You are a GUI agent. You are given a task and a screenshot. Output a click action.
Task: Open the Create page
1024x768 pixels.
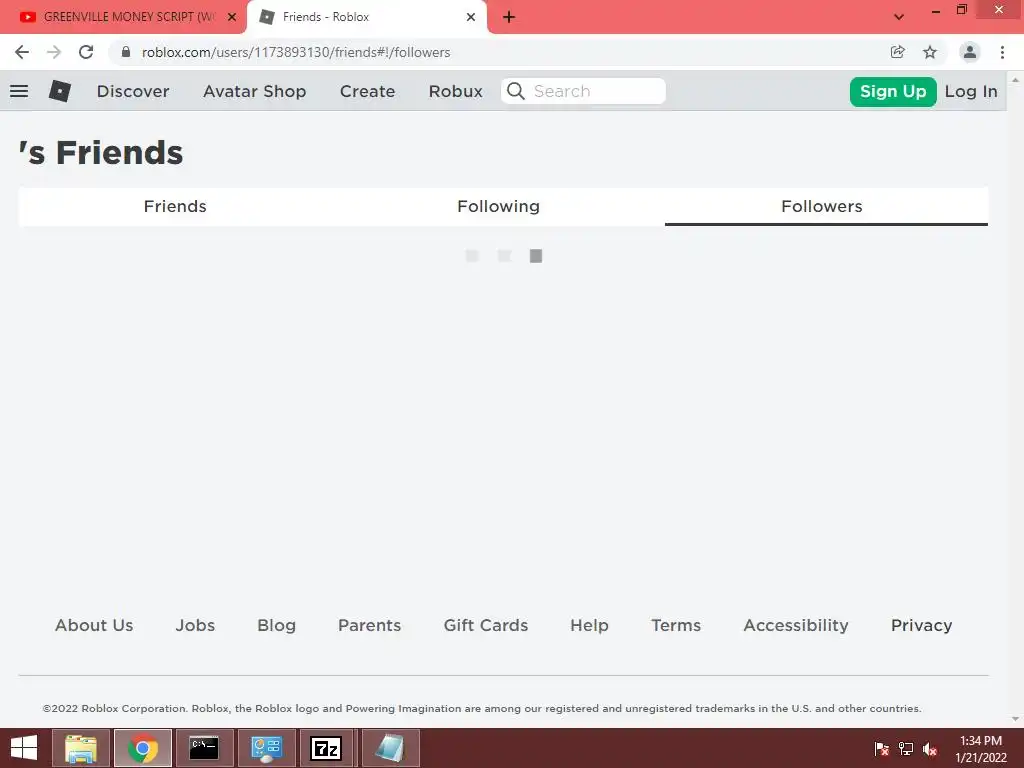click(x=367, y=91)
